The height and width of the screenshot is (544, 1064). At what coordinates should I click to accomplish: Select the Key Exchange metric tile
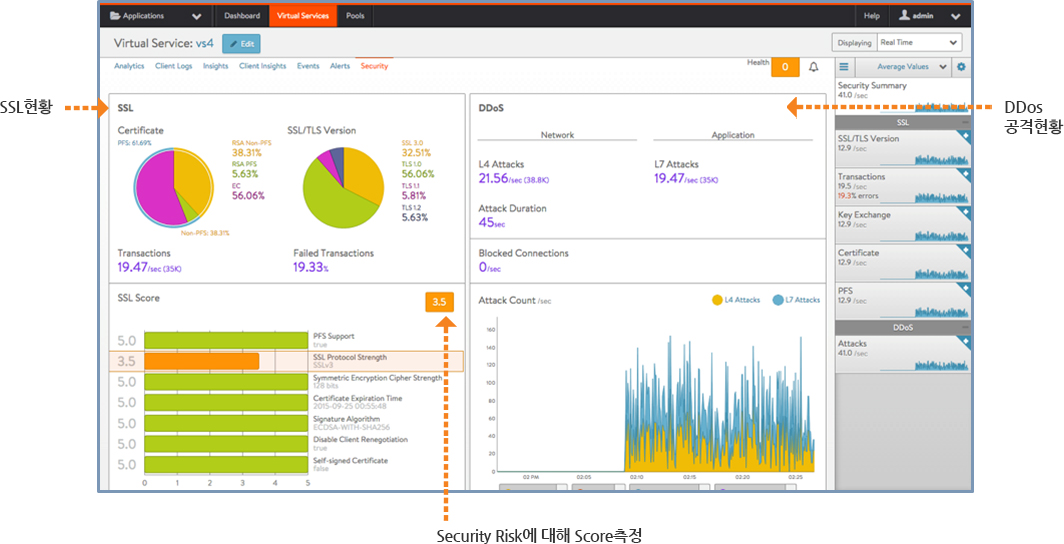(903, 224)
